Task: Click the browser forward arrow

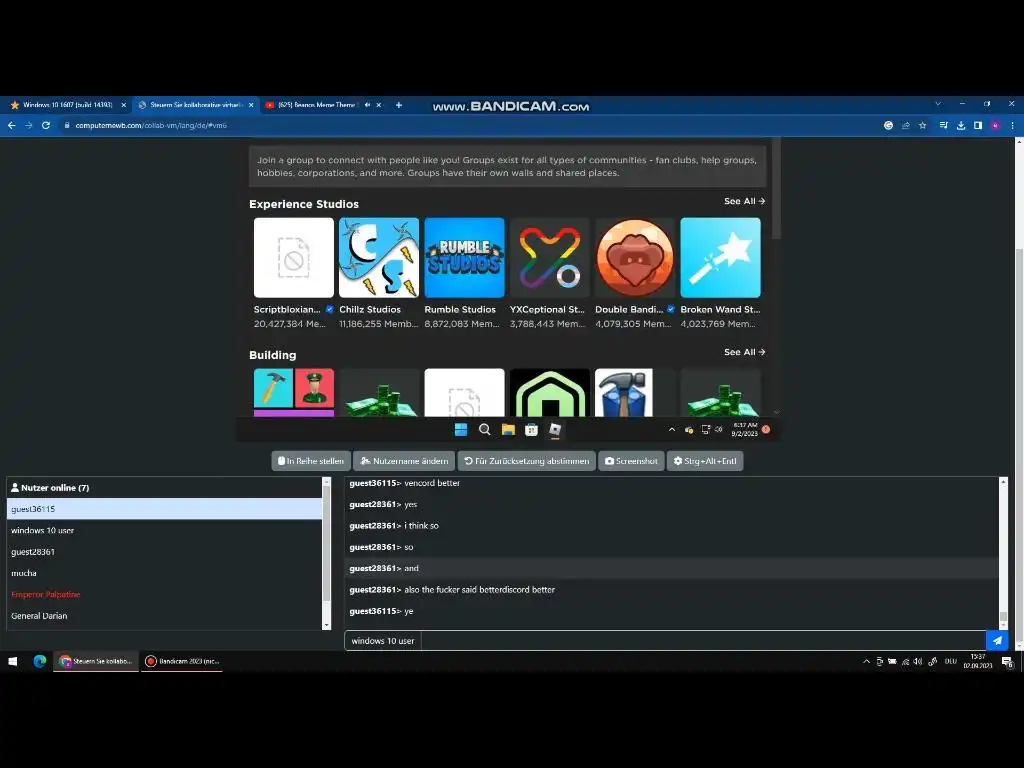Action: coord(29,125)
